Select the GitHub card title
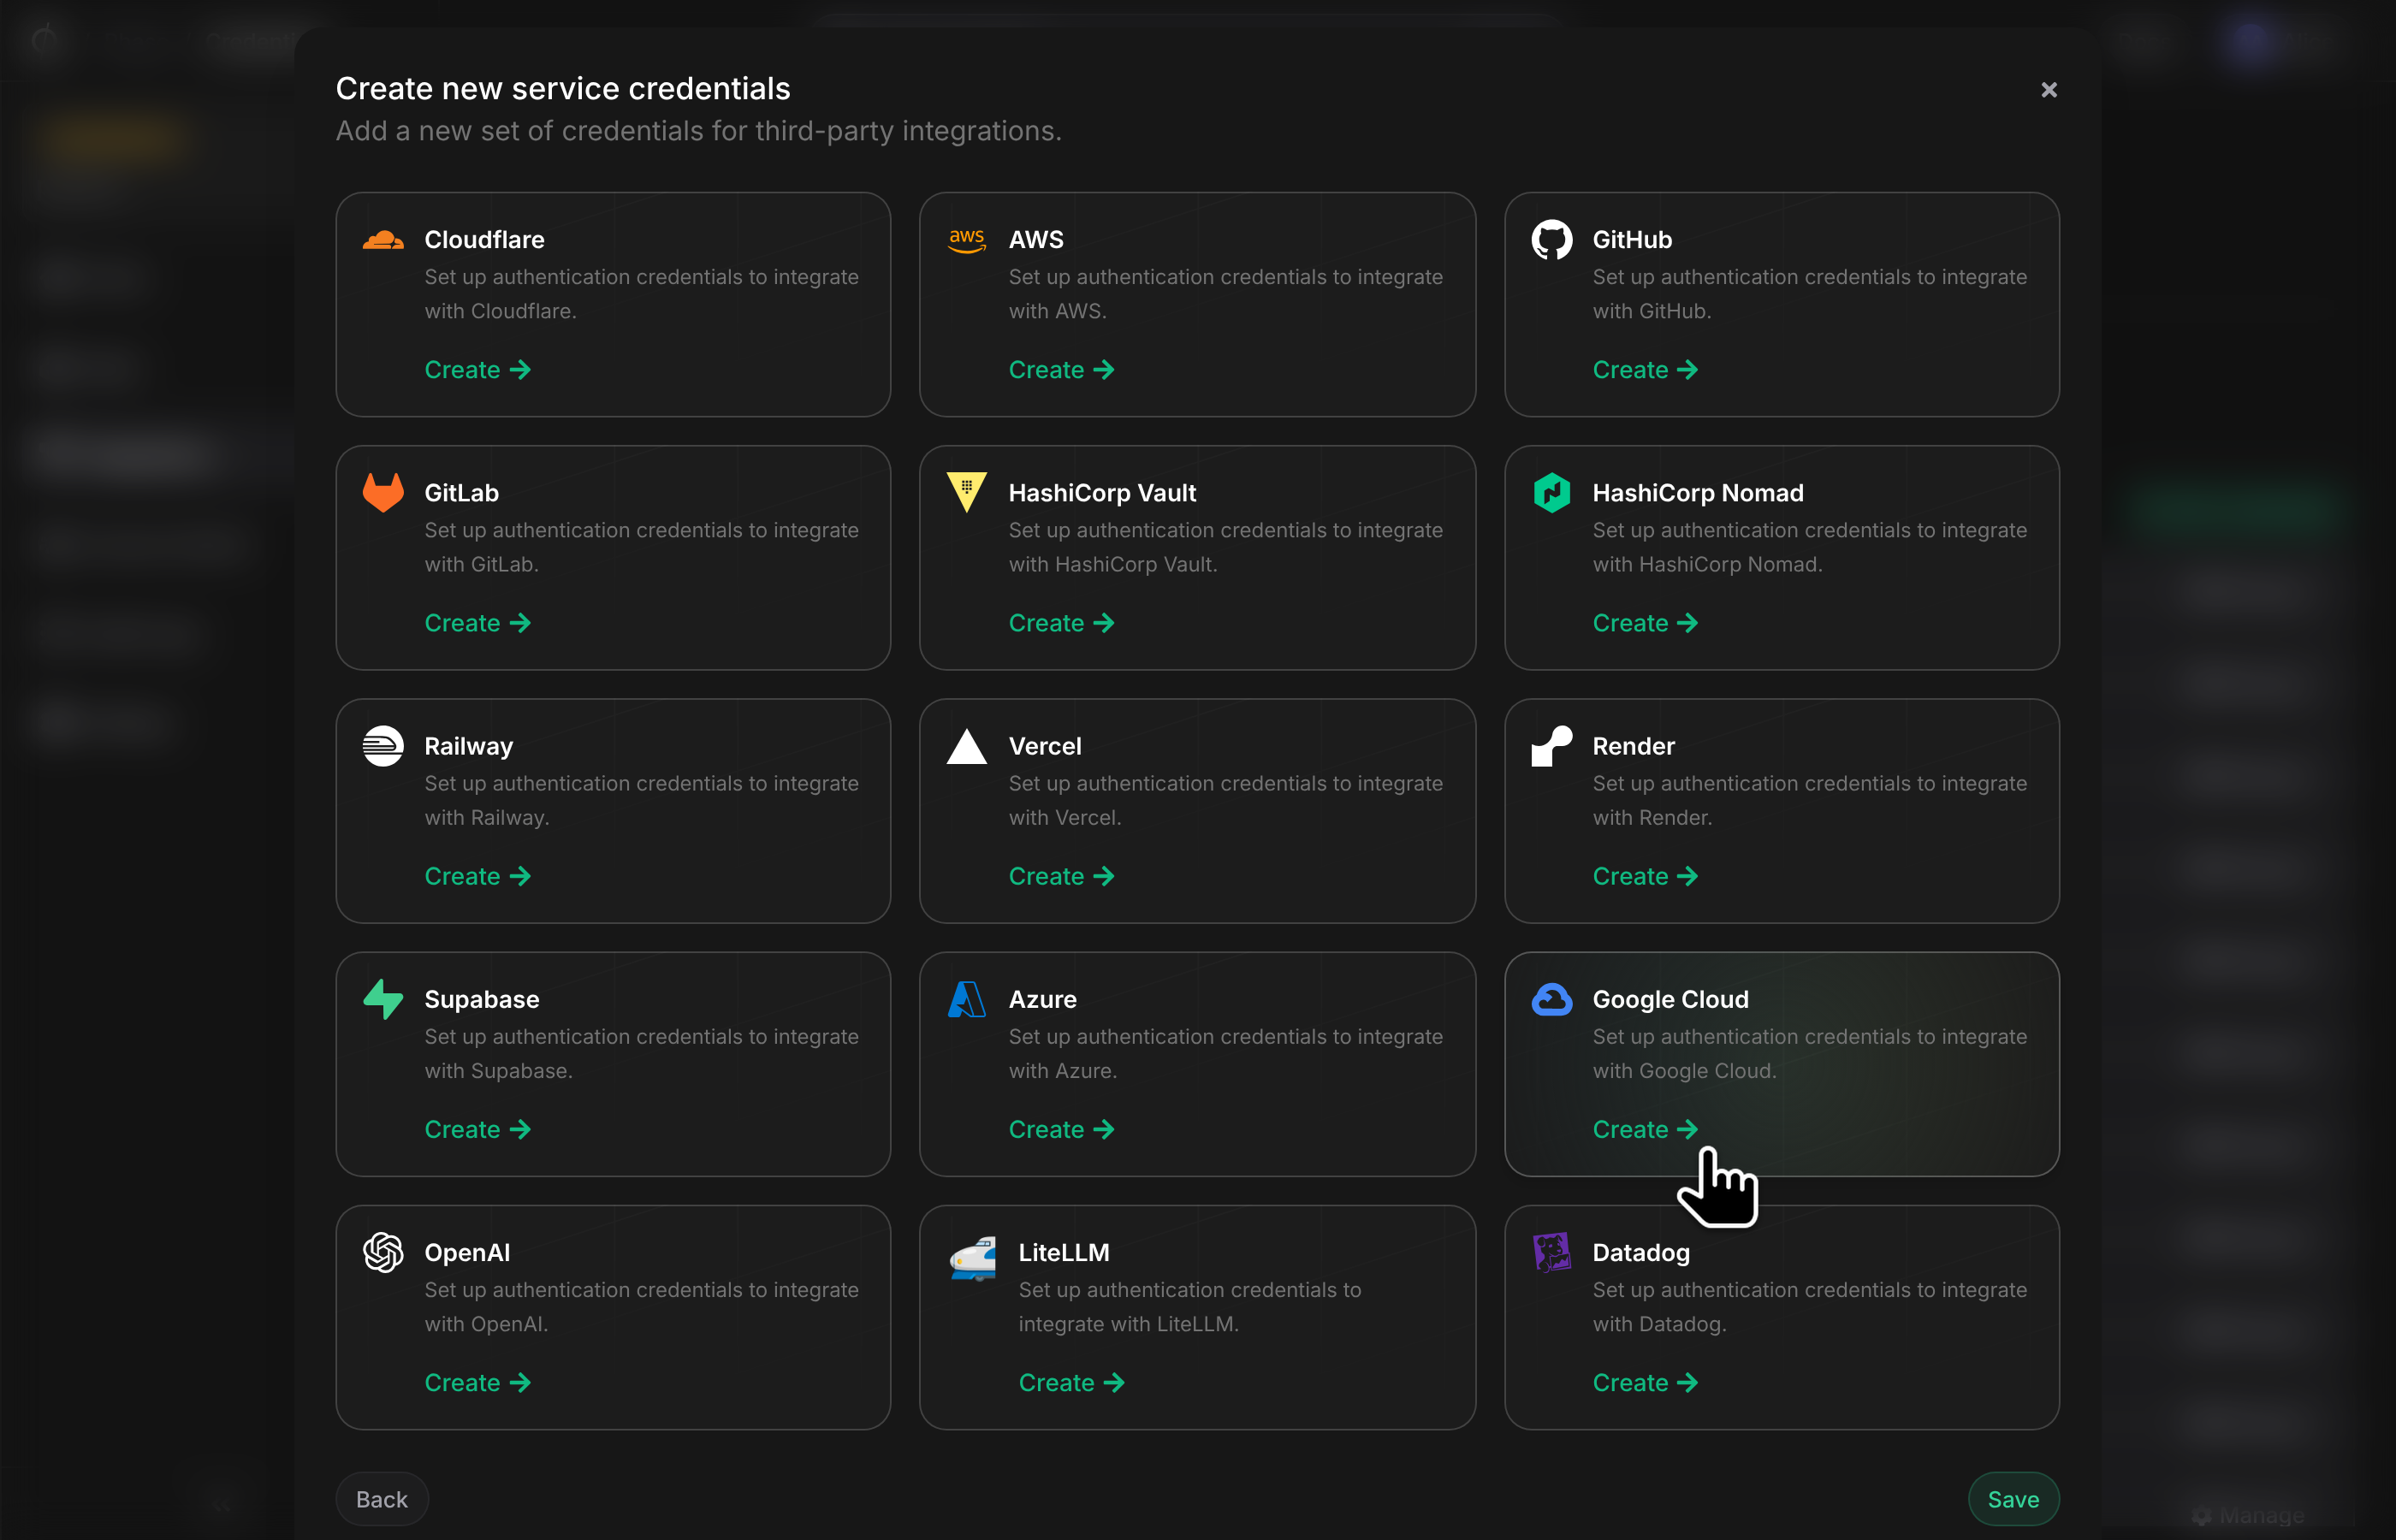This screenshot has height=1540, width=2396. click(1632, 240)
